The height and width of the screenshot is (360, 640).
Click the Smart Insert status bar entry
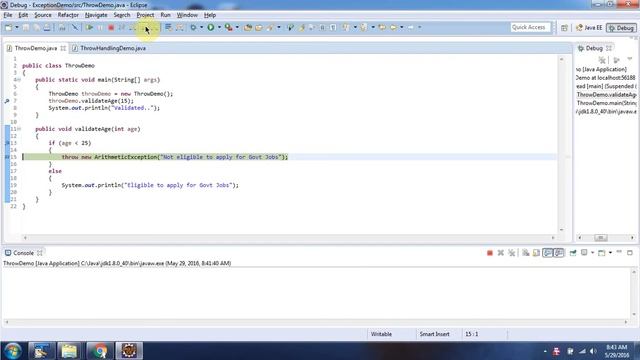pyautogui.click(x=434, y=334)
